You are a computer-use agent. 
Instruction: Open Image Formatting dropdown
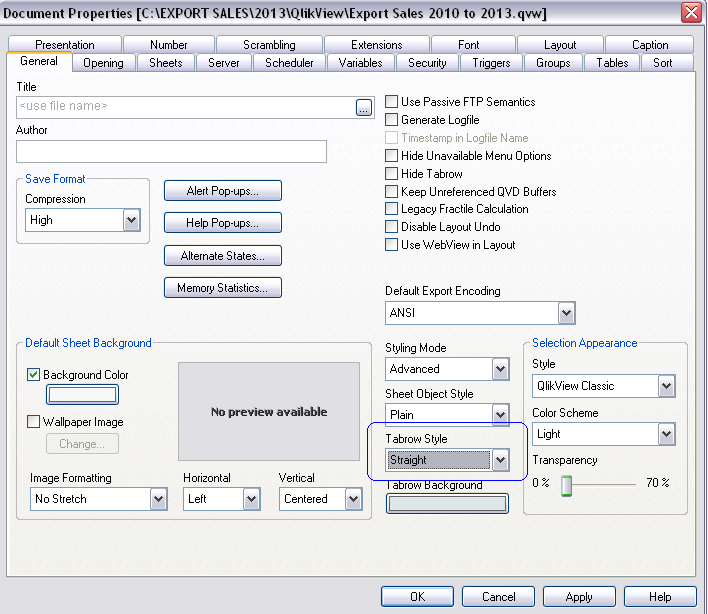(158, 499)
